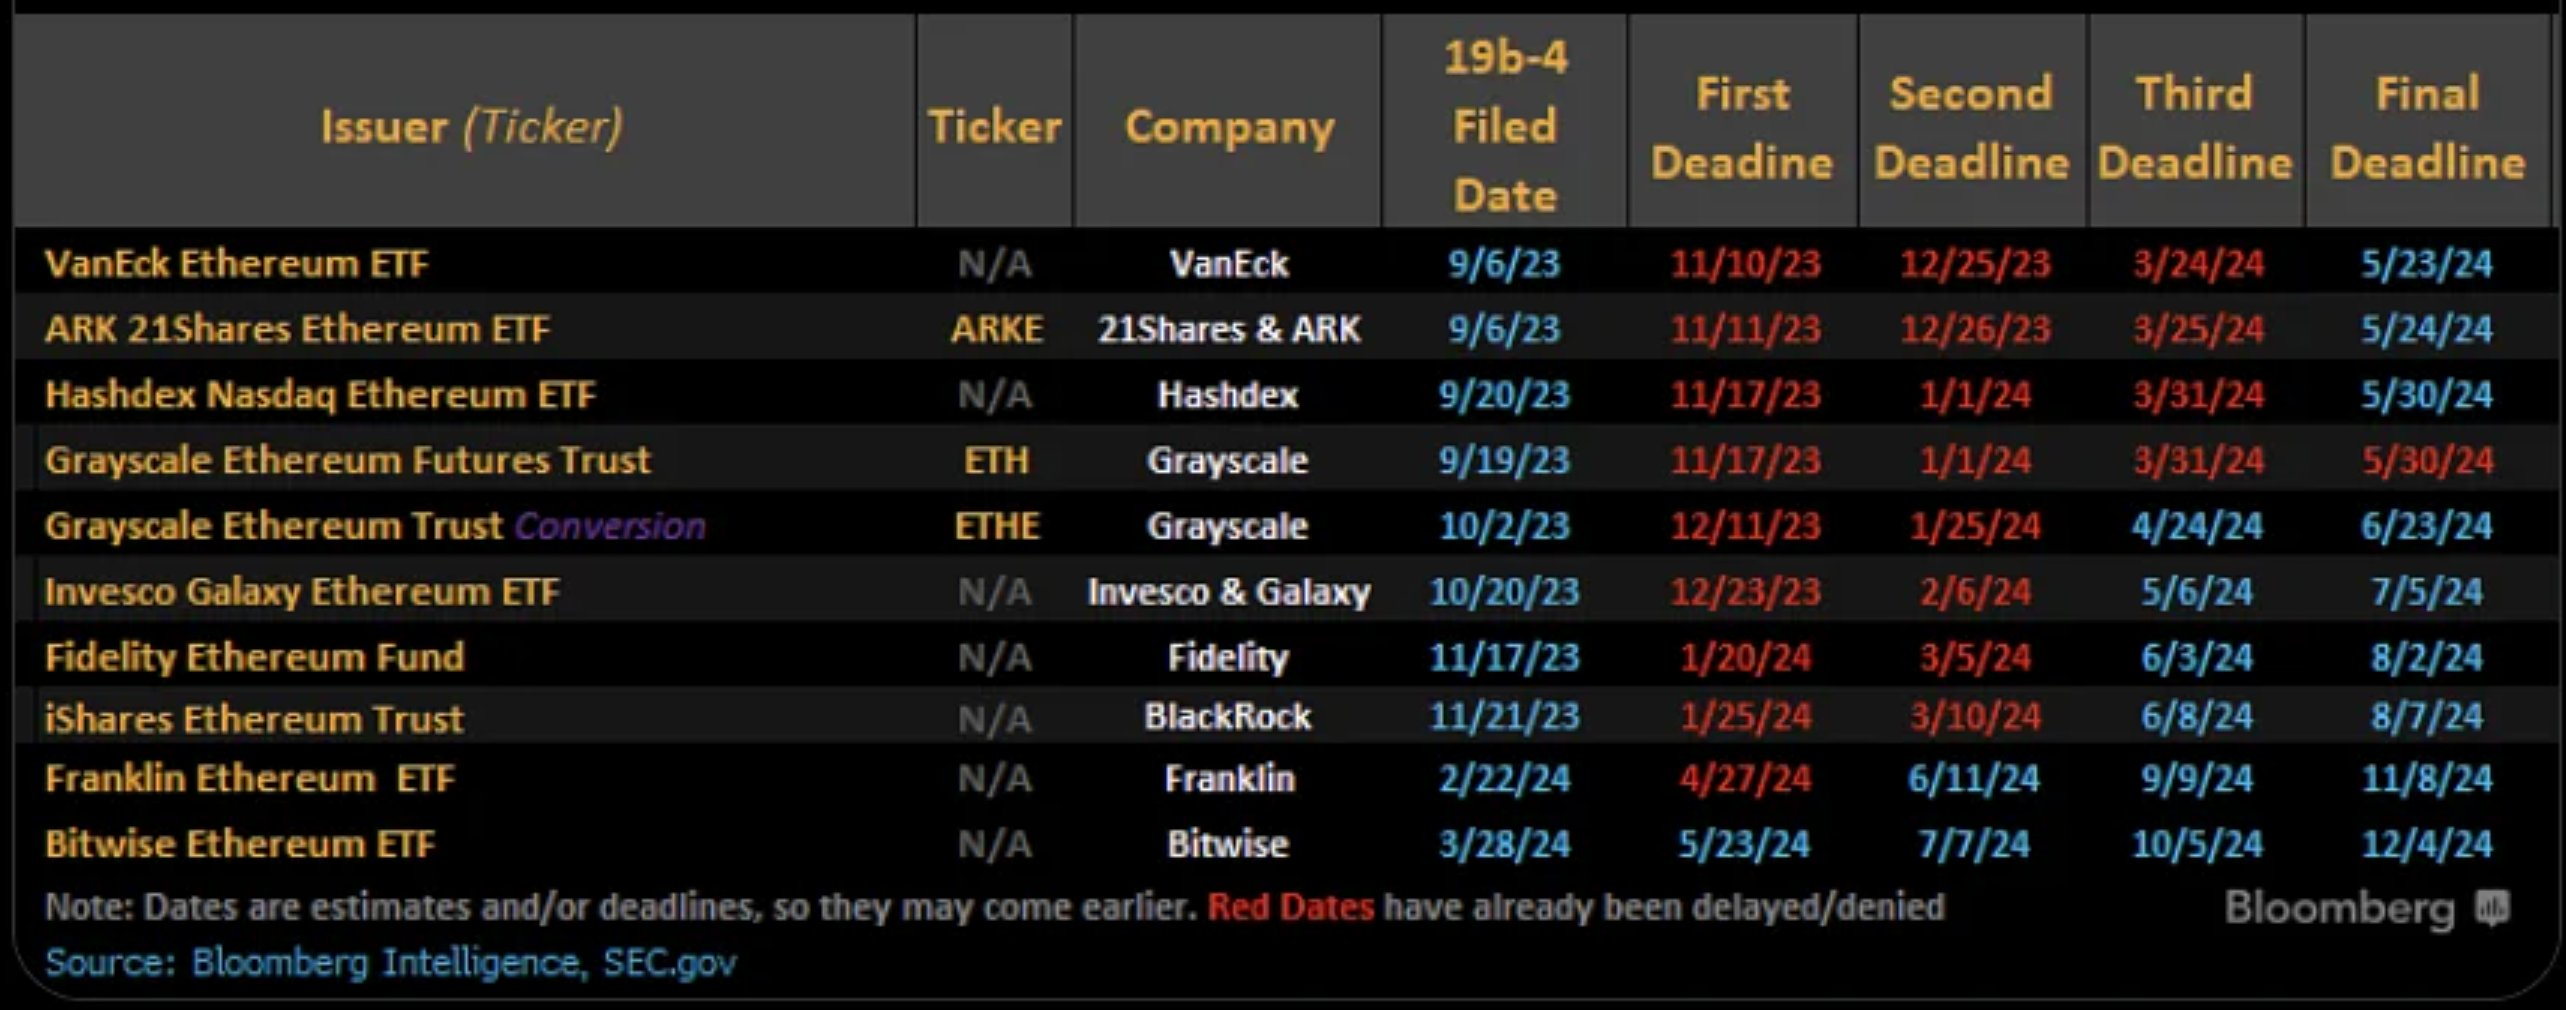The height and width of the screenshot is (1010, 2566).
Task: Select the Invesco & Galaxy company cell
Action: tap(1229, 592)
